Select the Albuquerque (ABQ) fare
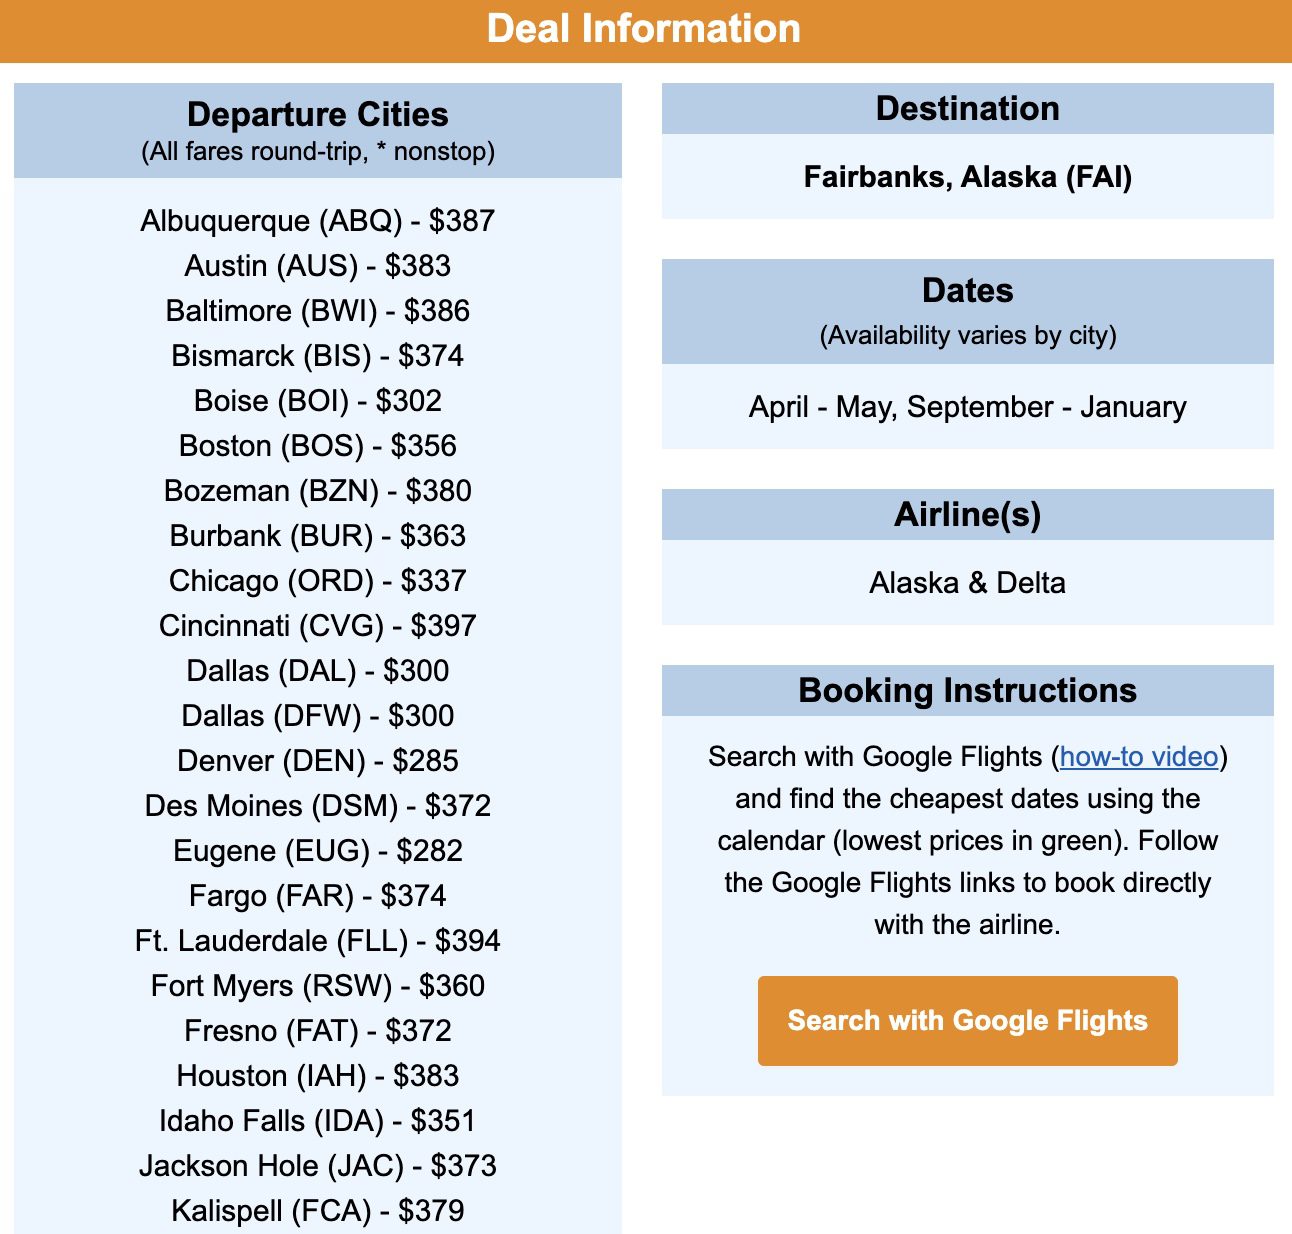The width and height of the screenshot is (1292, 1234). [x=318, y=220]
